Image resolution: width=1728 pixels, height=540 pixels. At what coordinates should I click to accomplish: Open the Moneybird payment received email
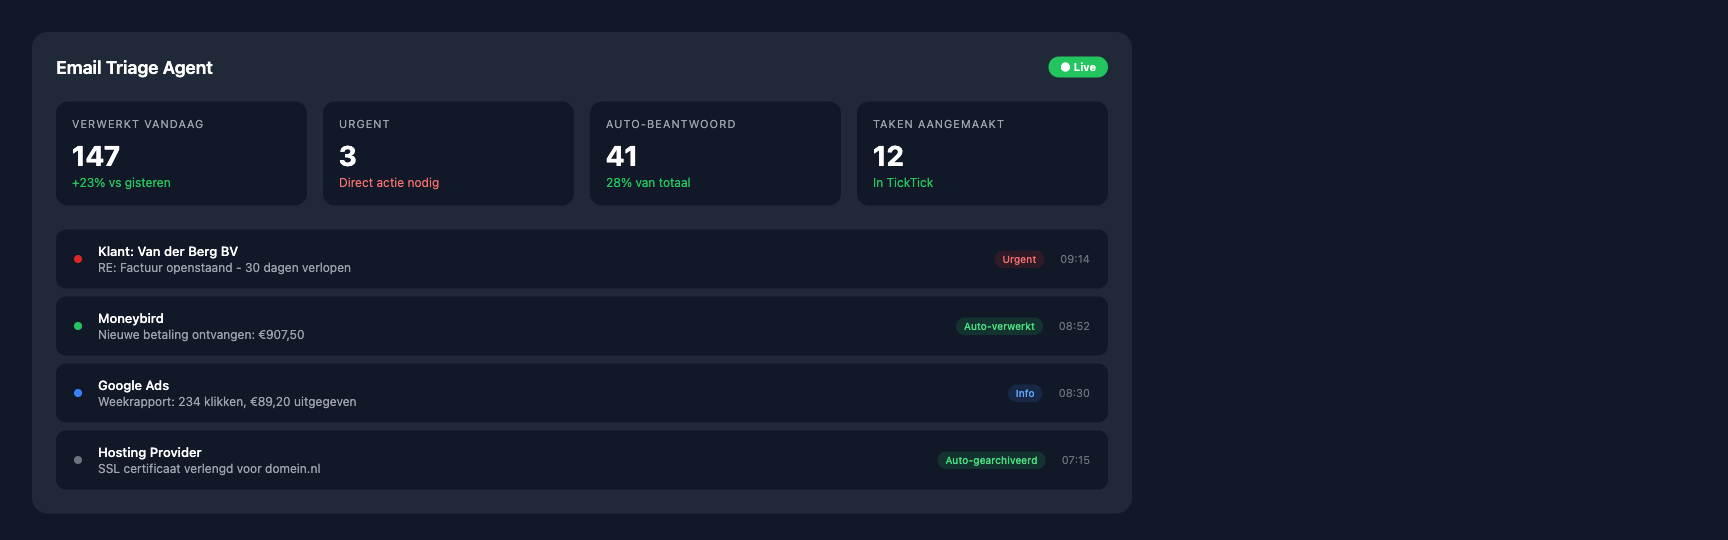point(201,335)
